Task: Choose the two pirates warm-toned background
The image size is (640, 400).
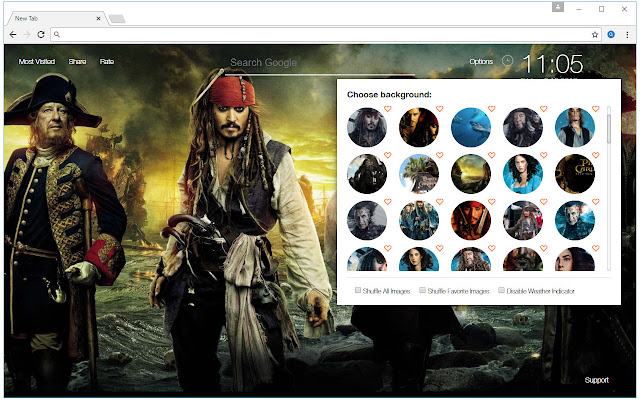Action: click(x=419, y=127)
